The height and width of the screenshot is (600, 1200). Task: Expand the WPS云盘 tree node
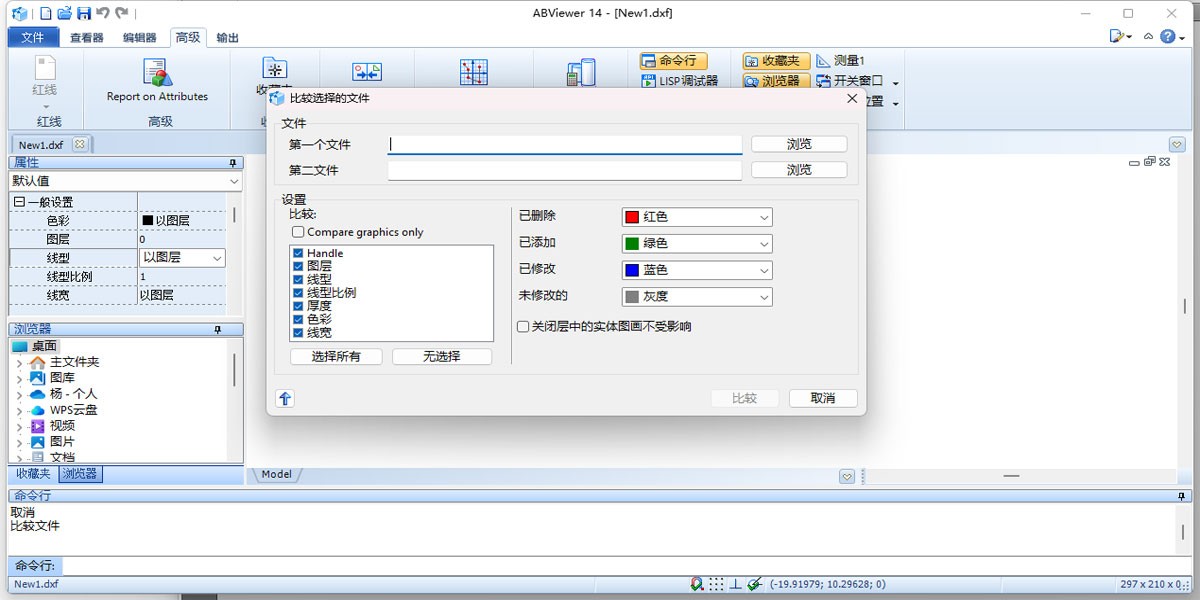[x=19, y=410]
